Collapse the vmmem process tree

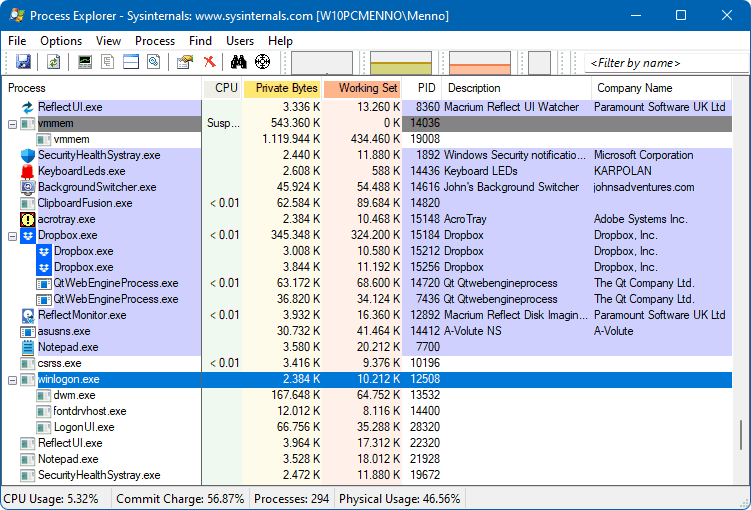pos(12,125)
